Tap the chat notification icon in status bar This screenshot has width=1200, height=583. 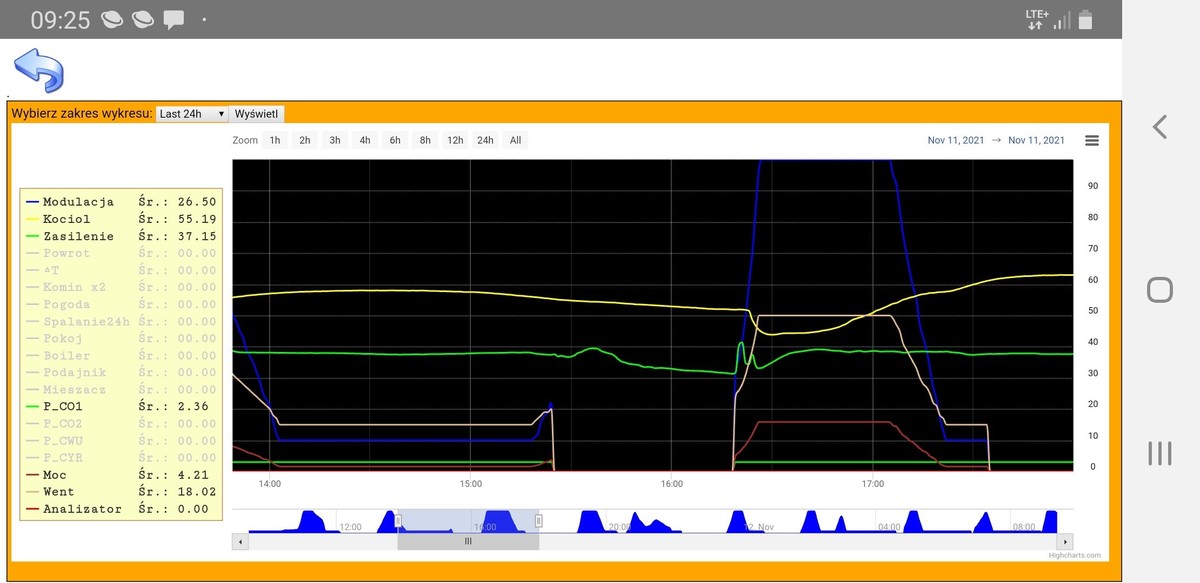point(174,20)
